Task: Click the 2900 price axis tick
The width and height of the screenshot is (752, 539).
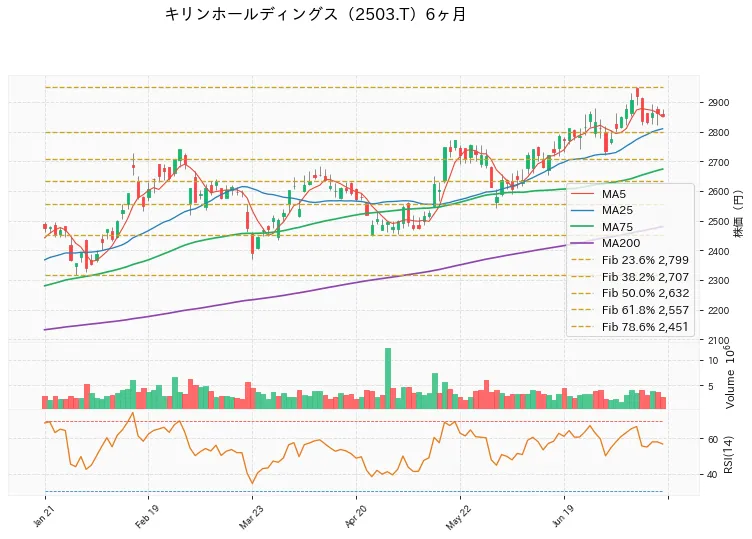Action: [x=717, y=103]
